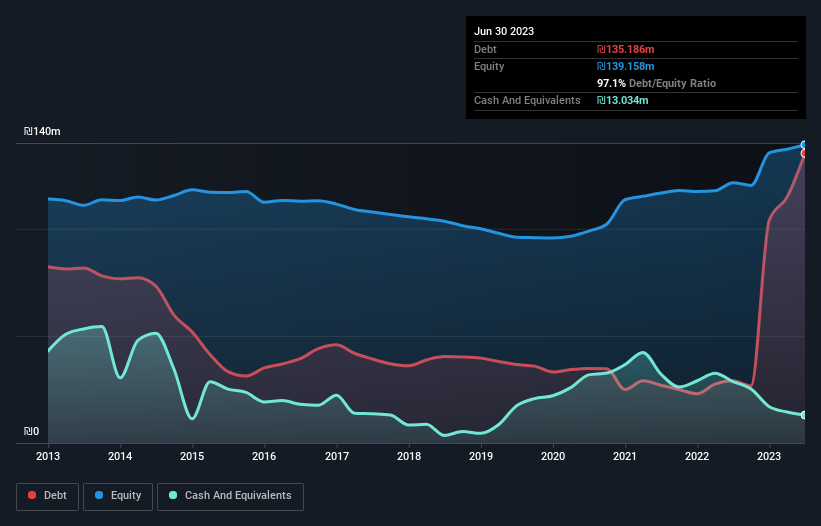Click the red Debt endpoint marker

pos(804,154)
